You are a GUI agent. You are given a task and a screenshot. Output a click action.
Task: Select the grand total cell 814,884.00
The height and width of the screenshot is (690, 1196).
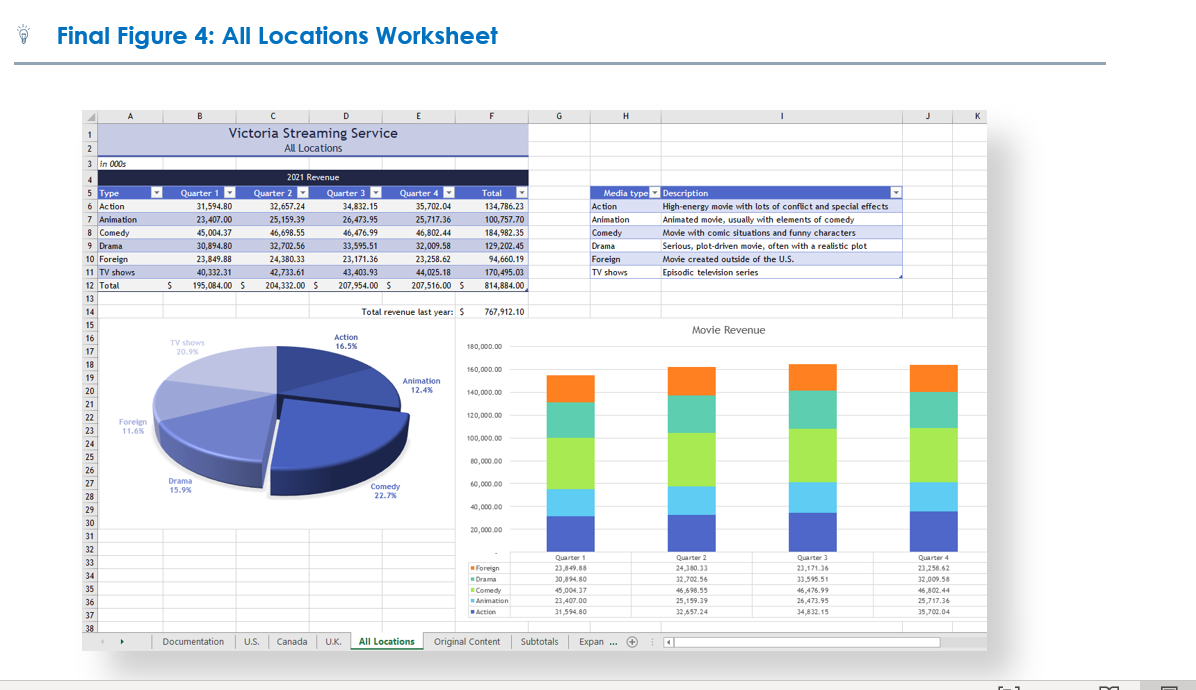pos(492,285)
